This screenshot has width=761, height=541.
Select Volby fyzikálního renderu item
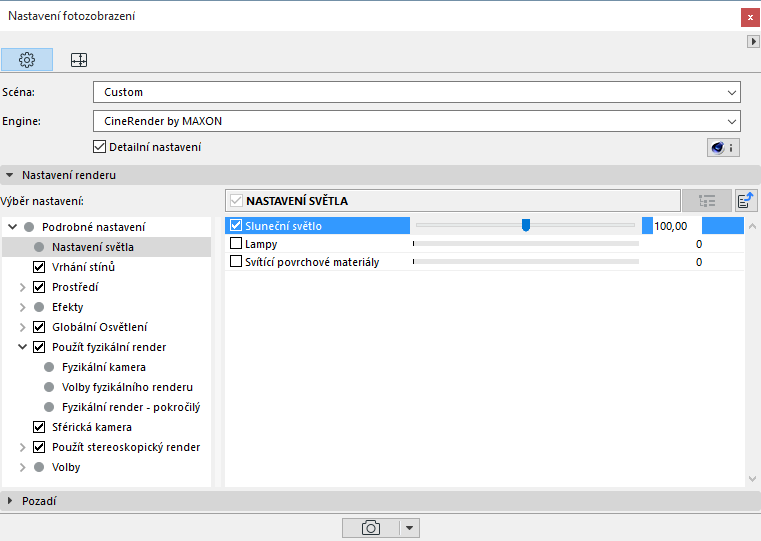click(x=127, y=387)
